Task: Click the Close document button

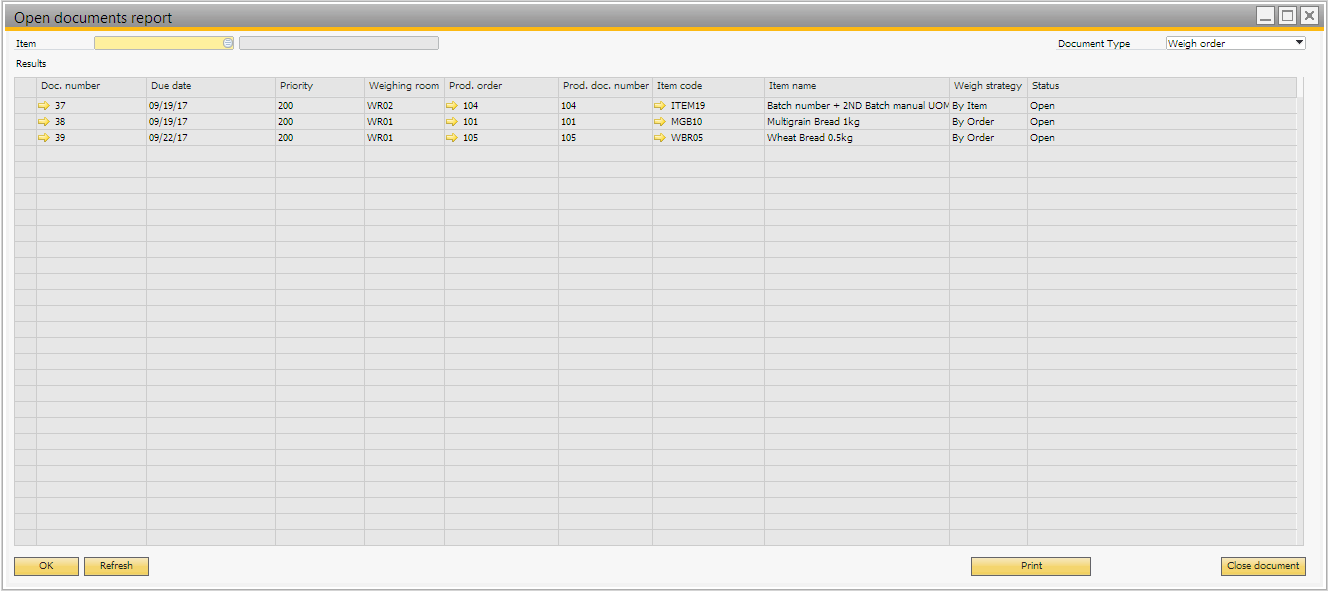Action: point(1263,565)
